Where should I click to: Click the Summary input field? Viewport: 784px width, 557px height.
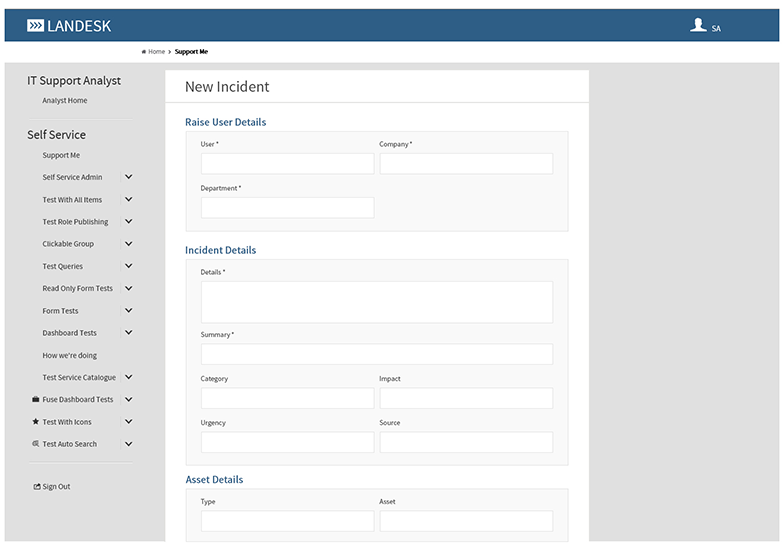[x=376, y=355]
